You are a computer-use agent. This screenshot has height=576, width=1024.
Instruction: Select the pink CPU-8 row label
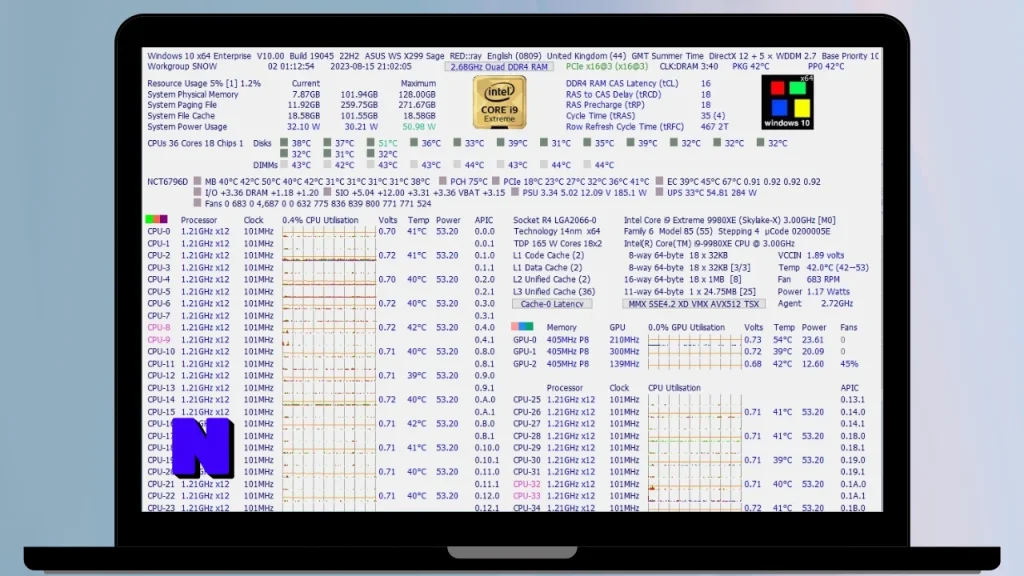[159, 327]
